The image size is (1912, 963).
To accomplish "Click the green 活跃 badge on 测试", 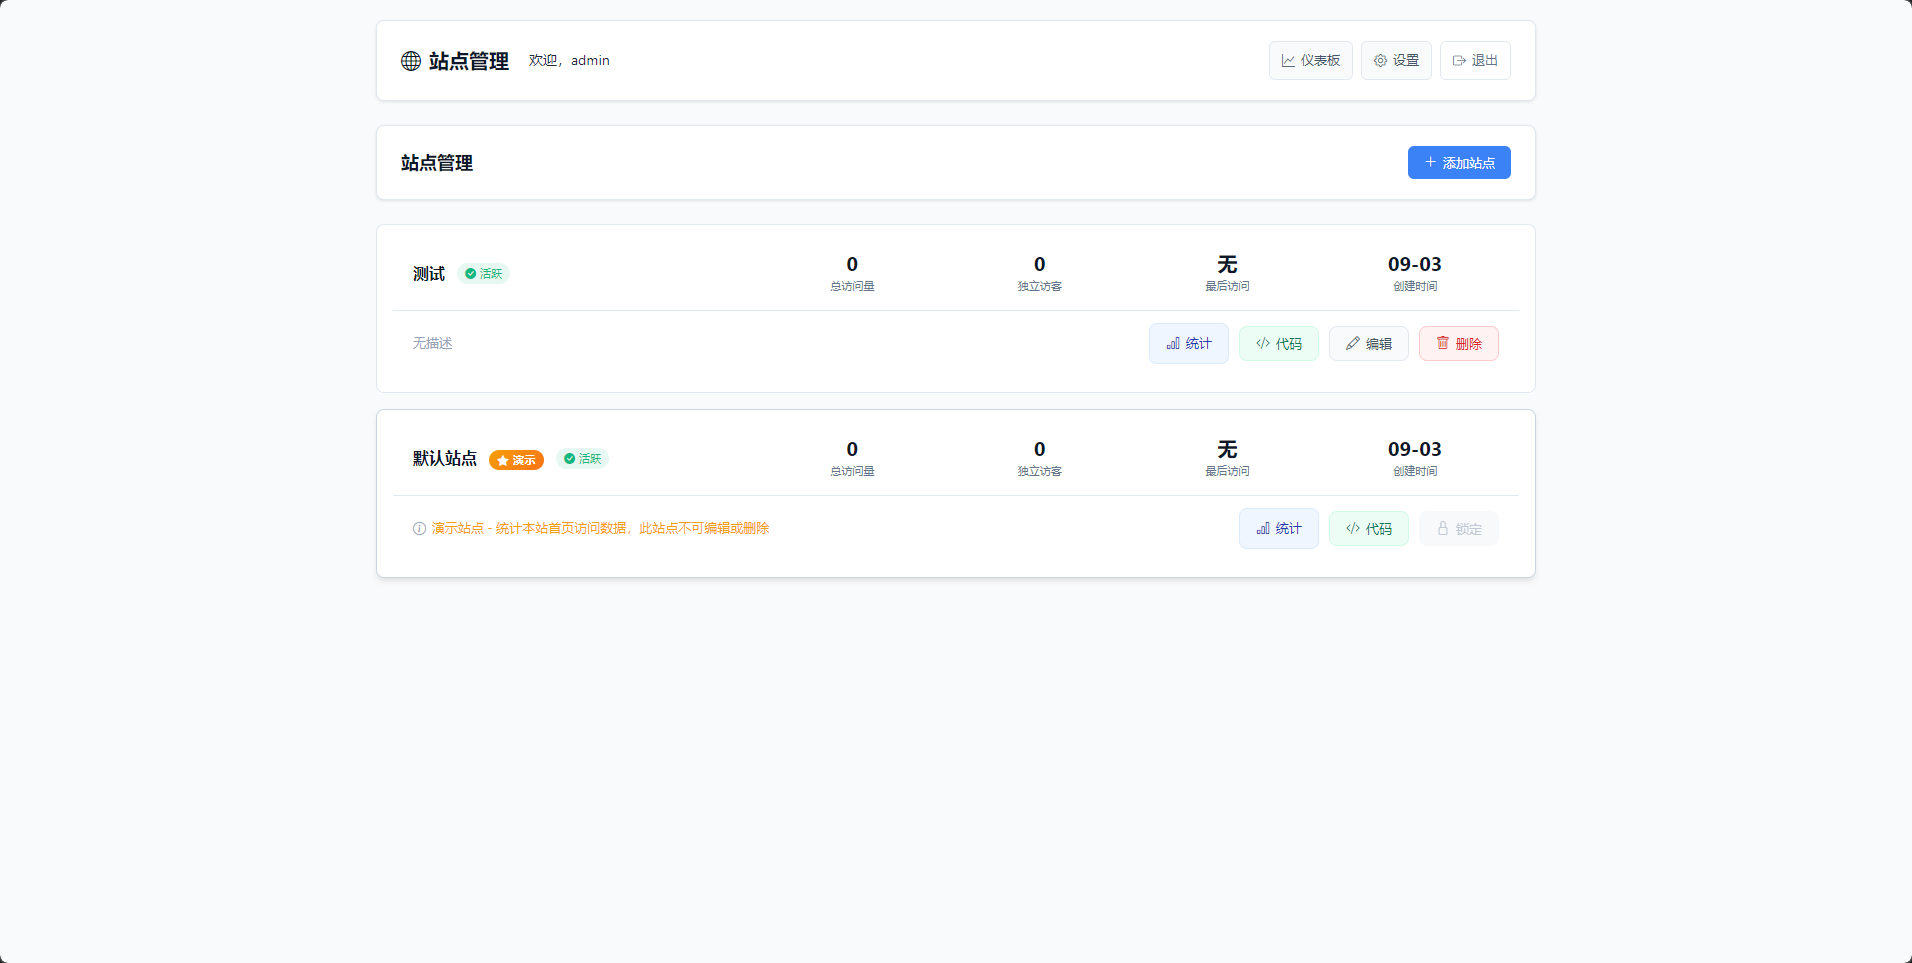I will pos(484,274).
